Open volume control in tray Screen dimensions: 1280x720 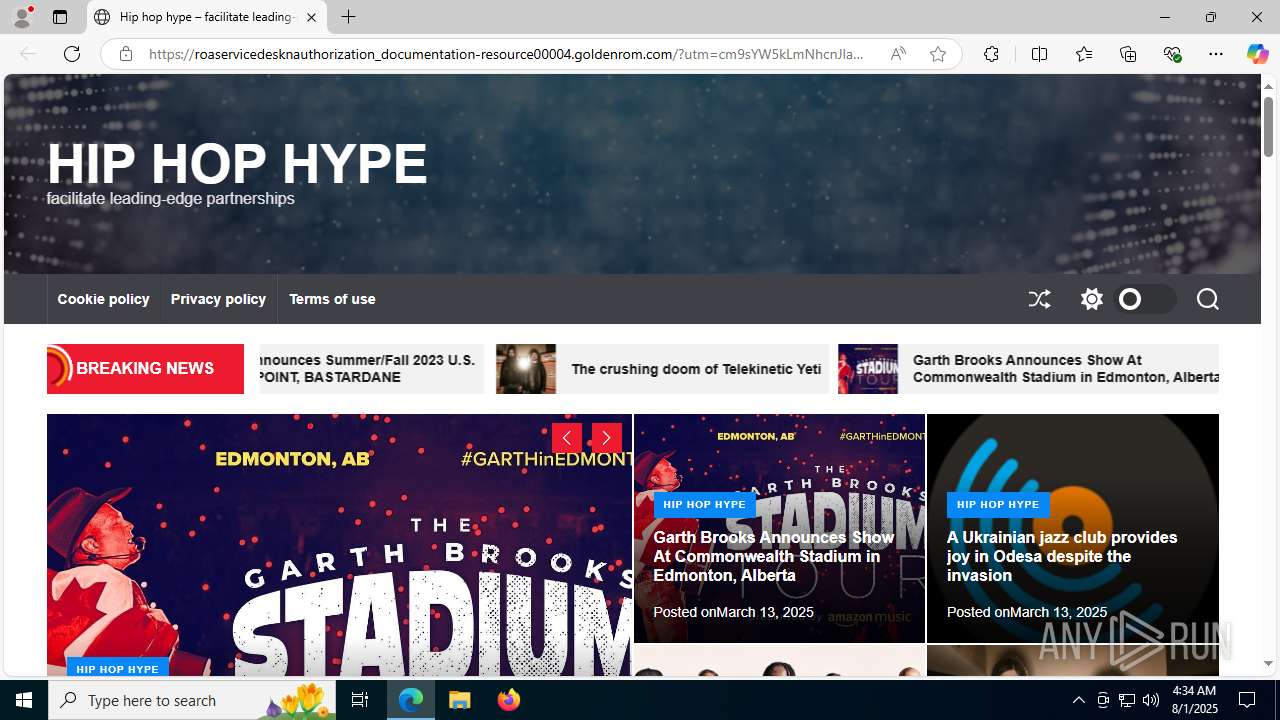[1150, 700]
